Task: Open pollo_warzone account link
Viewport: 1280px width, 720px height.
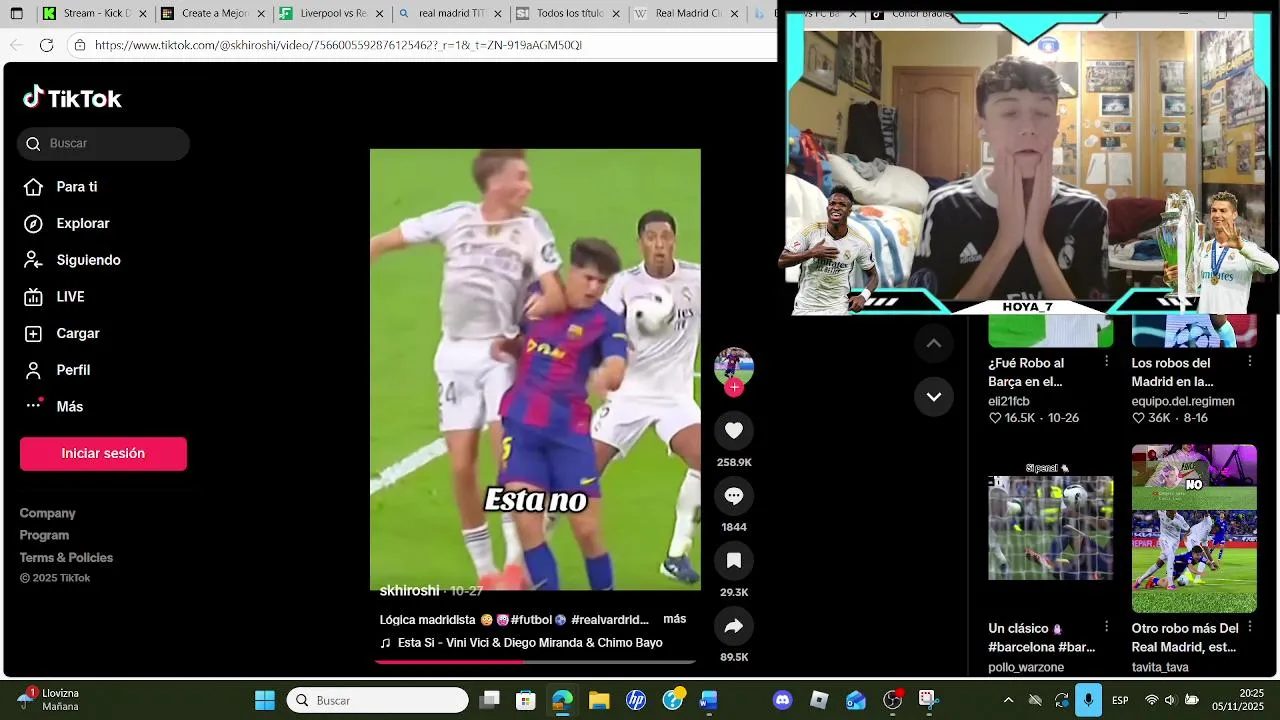Action: (1026, 667)
